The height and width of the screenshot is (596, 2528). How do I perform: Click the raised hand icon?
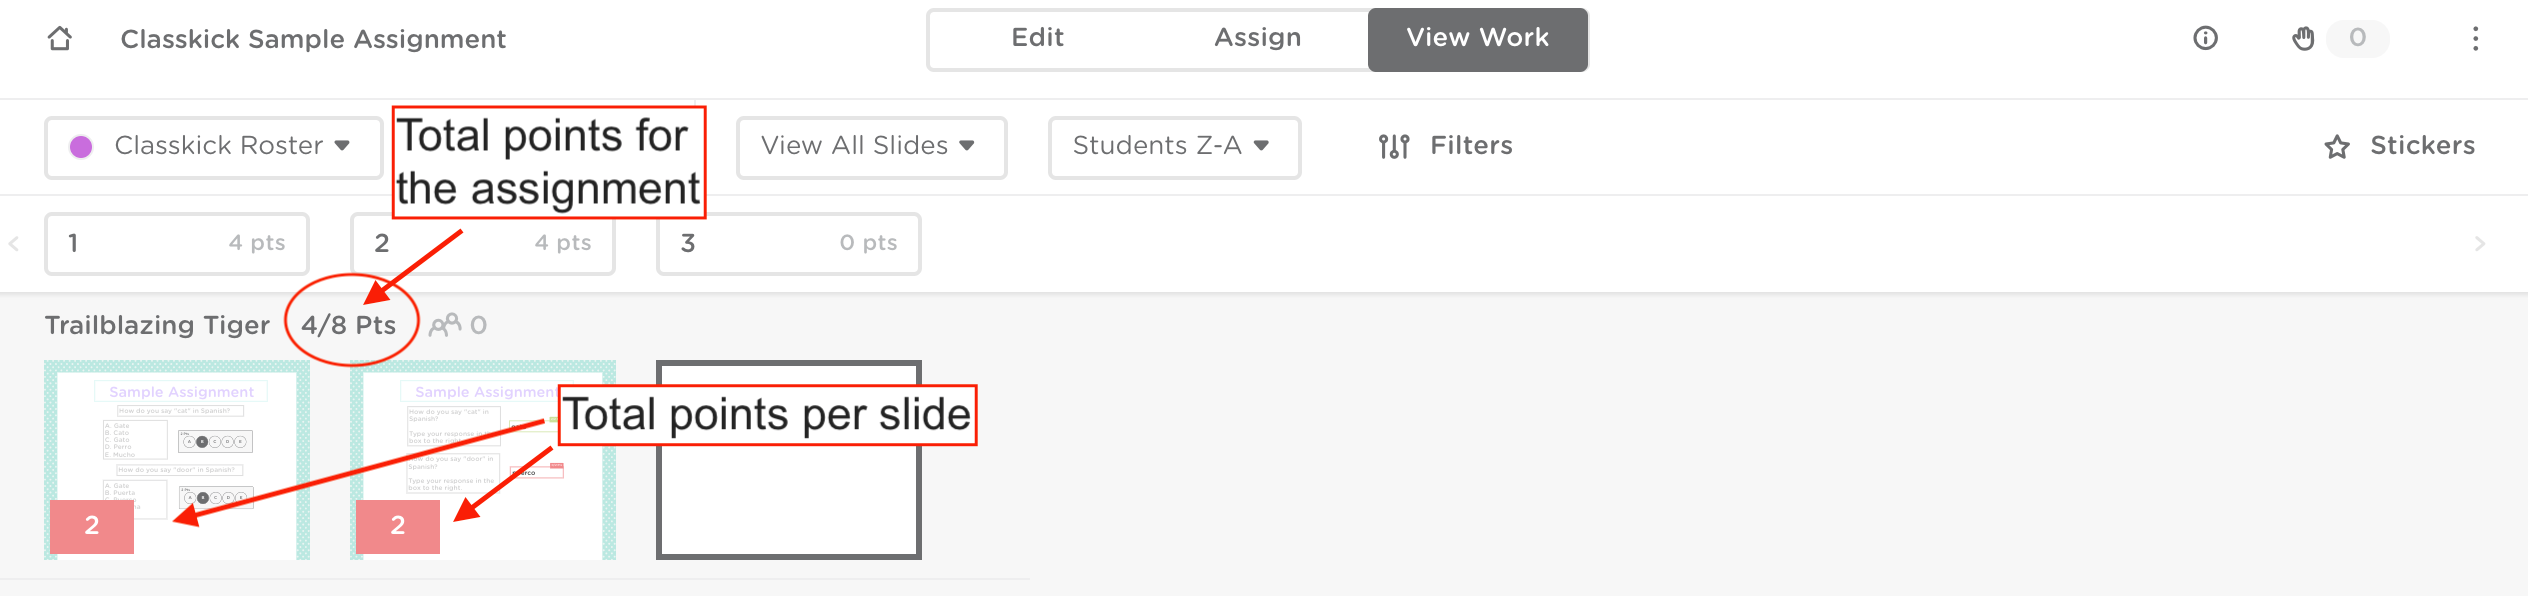click(2303, 39)
